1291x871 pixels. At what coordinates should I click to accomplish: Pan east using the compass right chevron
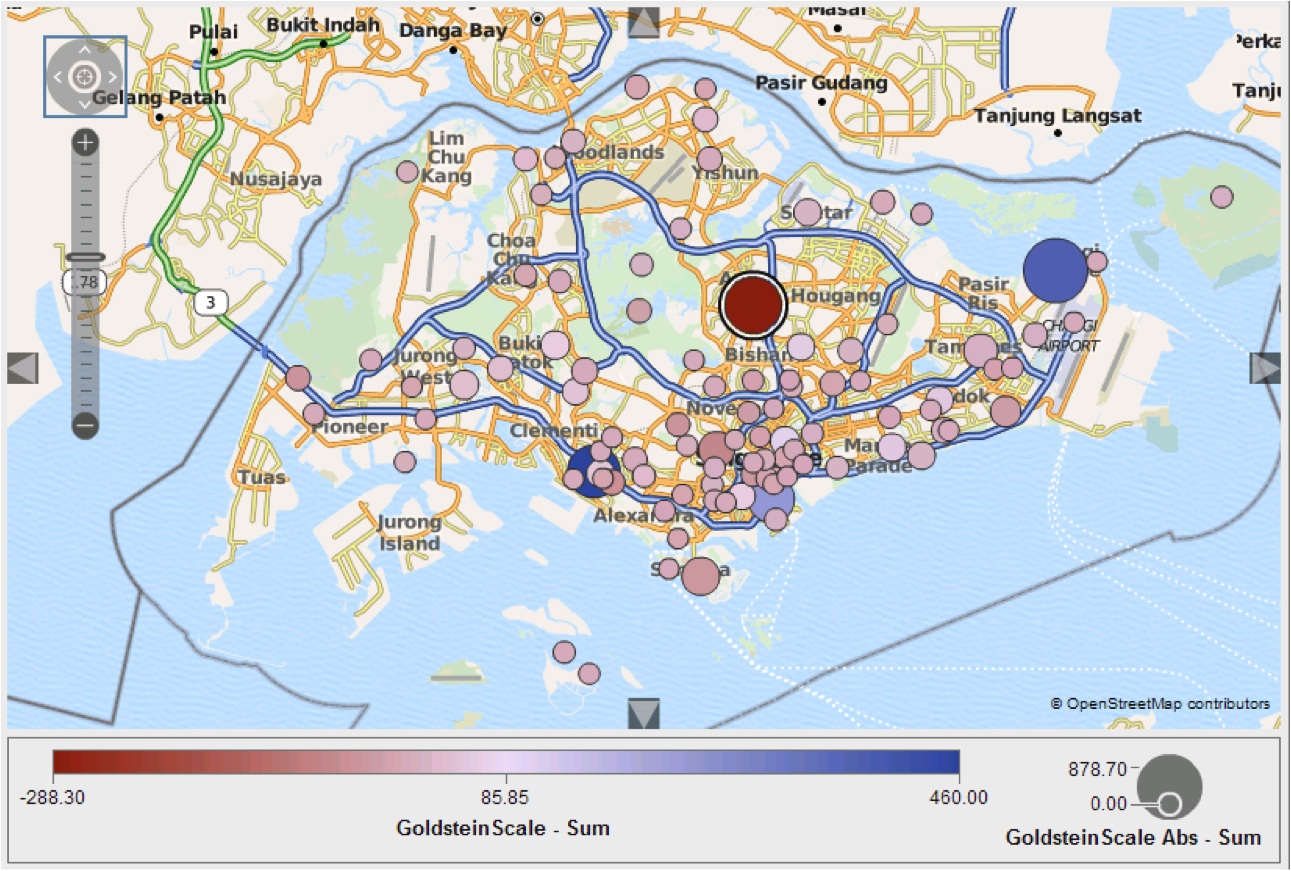(x=112, y=76)
